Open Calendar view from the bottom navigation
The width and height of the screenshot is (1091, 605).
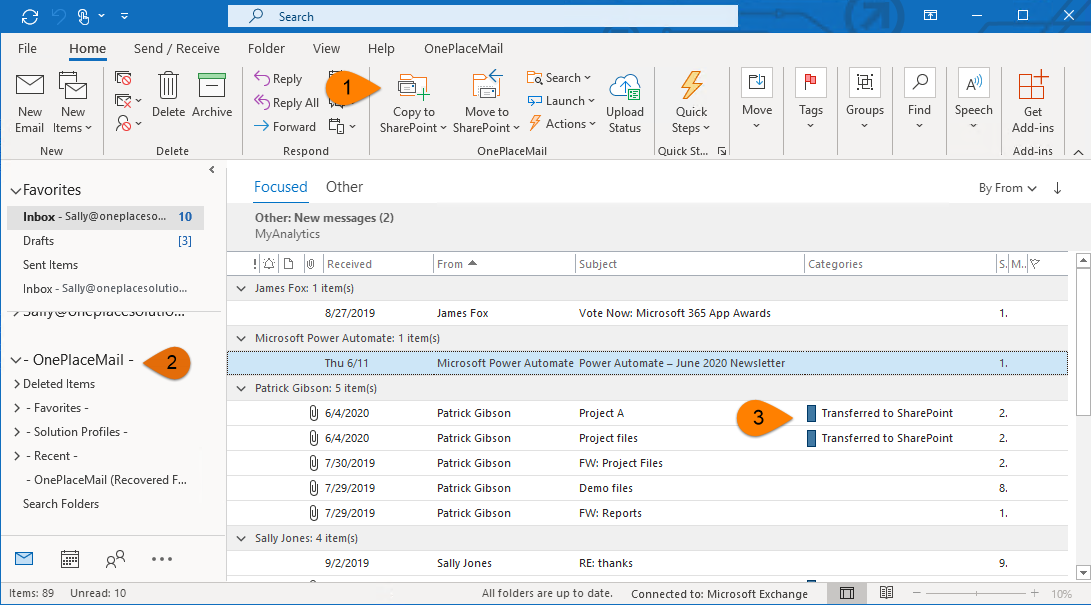point(70,559)
